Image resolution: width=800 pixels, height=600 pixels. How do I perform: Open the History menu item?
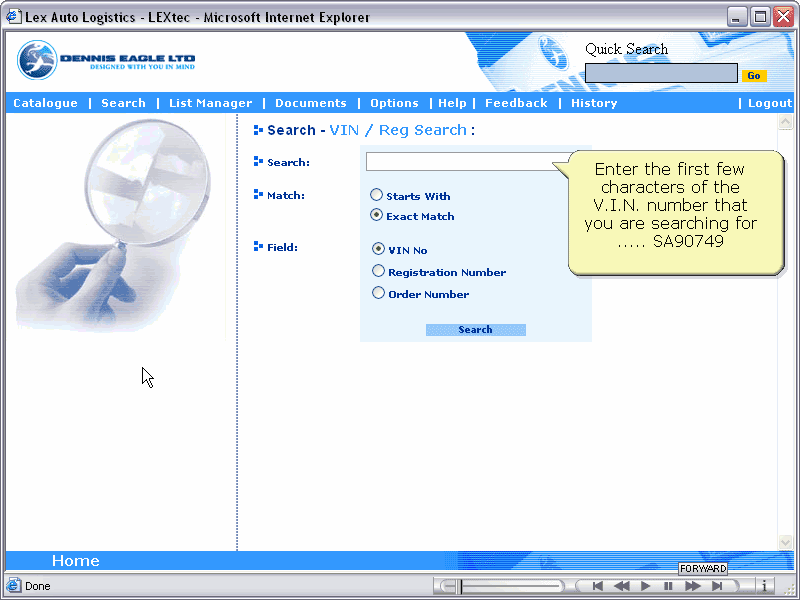point(594,103)
